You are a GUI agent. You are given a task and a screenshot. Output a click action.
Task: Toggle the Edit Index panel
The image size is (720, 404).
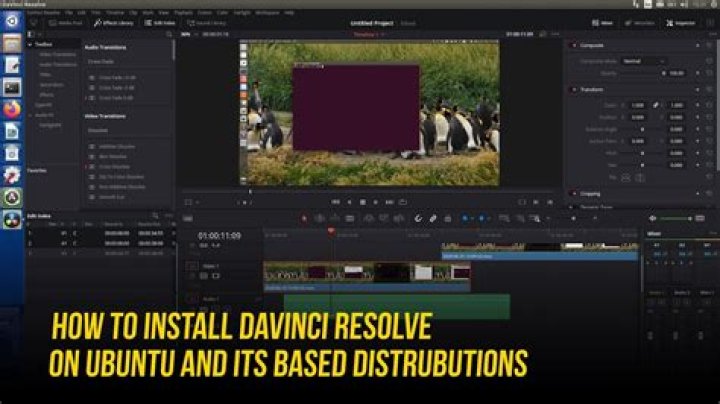point(160,23)
